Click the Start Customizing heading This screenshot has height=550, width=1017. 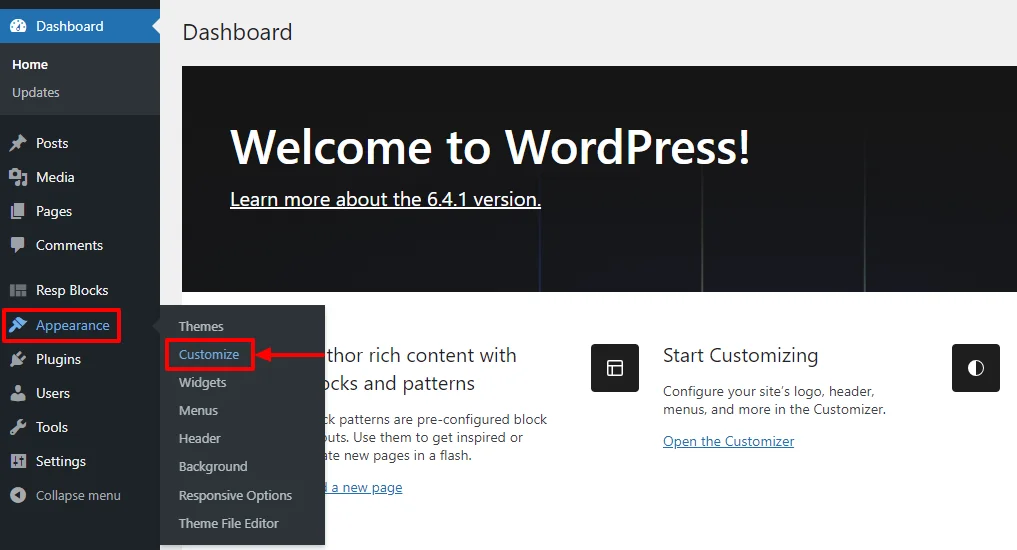pos(740,355)
